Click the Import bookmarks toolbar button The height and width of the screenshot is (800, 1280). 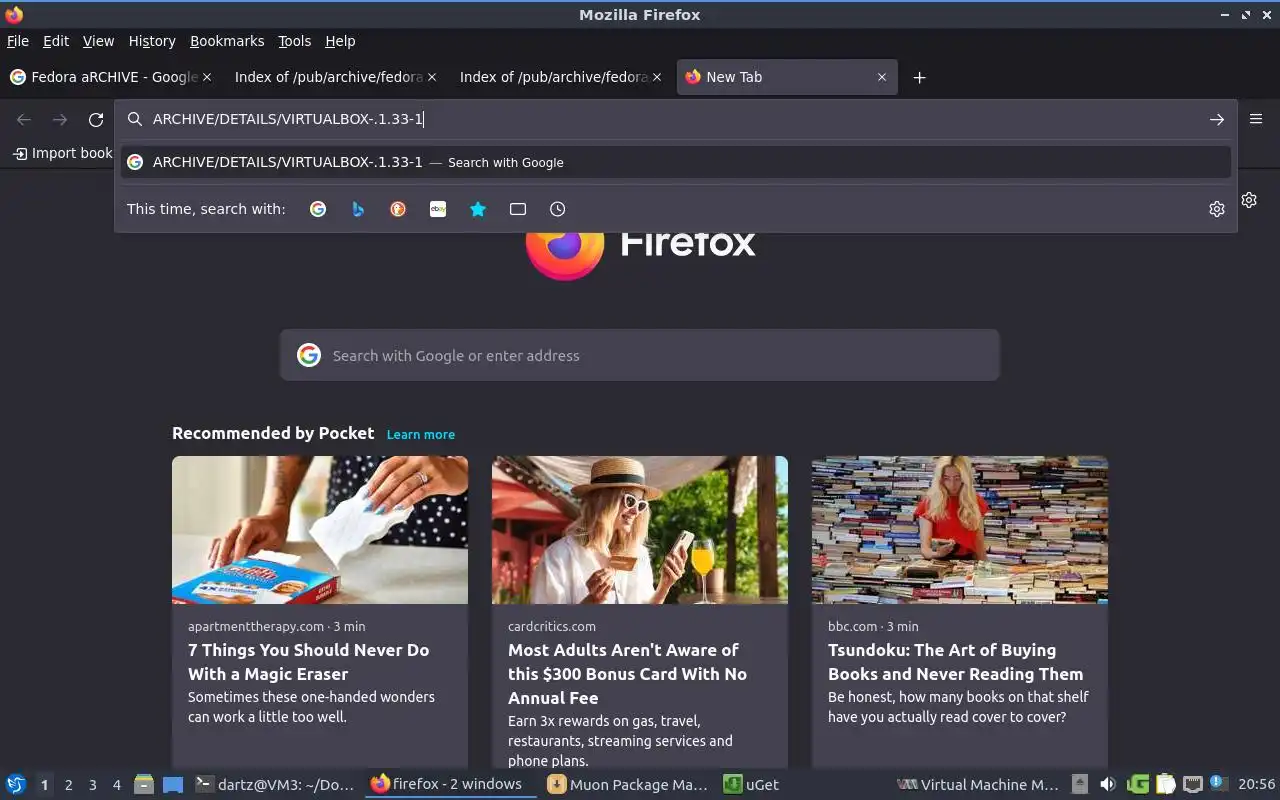[62, 153]
